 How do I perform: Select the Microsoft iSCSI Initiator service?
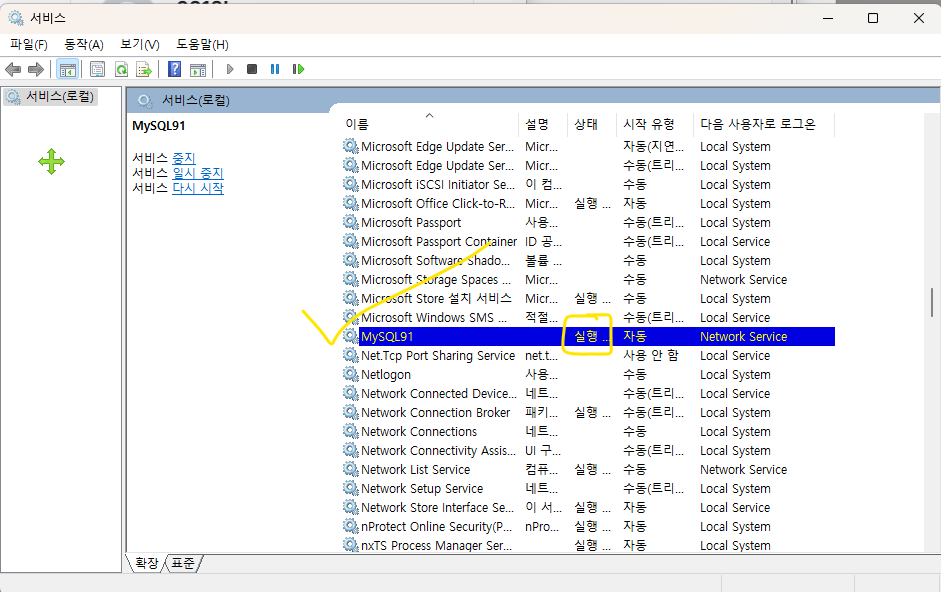(x=588, y=184)
